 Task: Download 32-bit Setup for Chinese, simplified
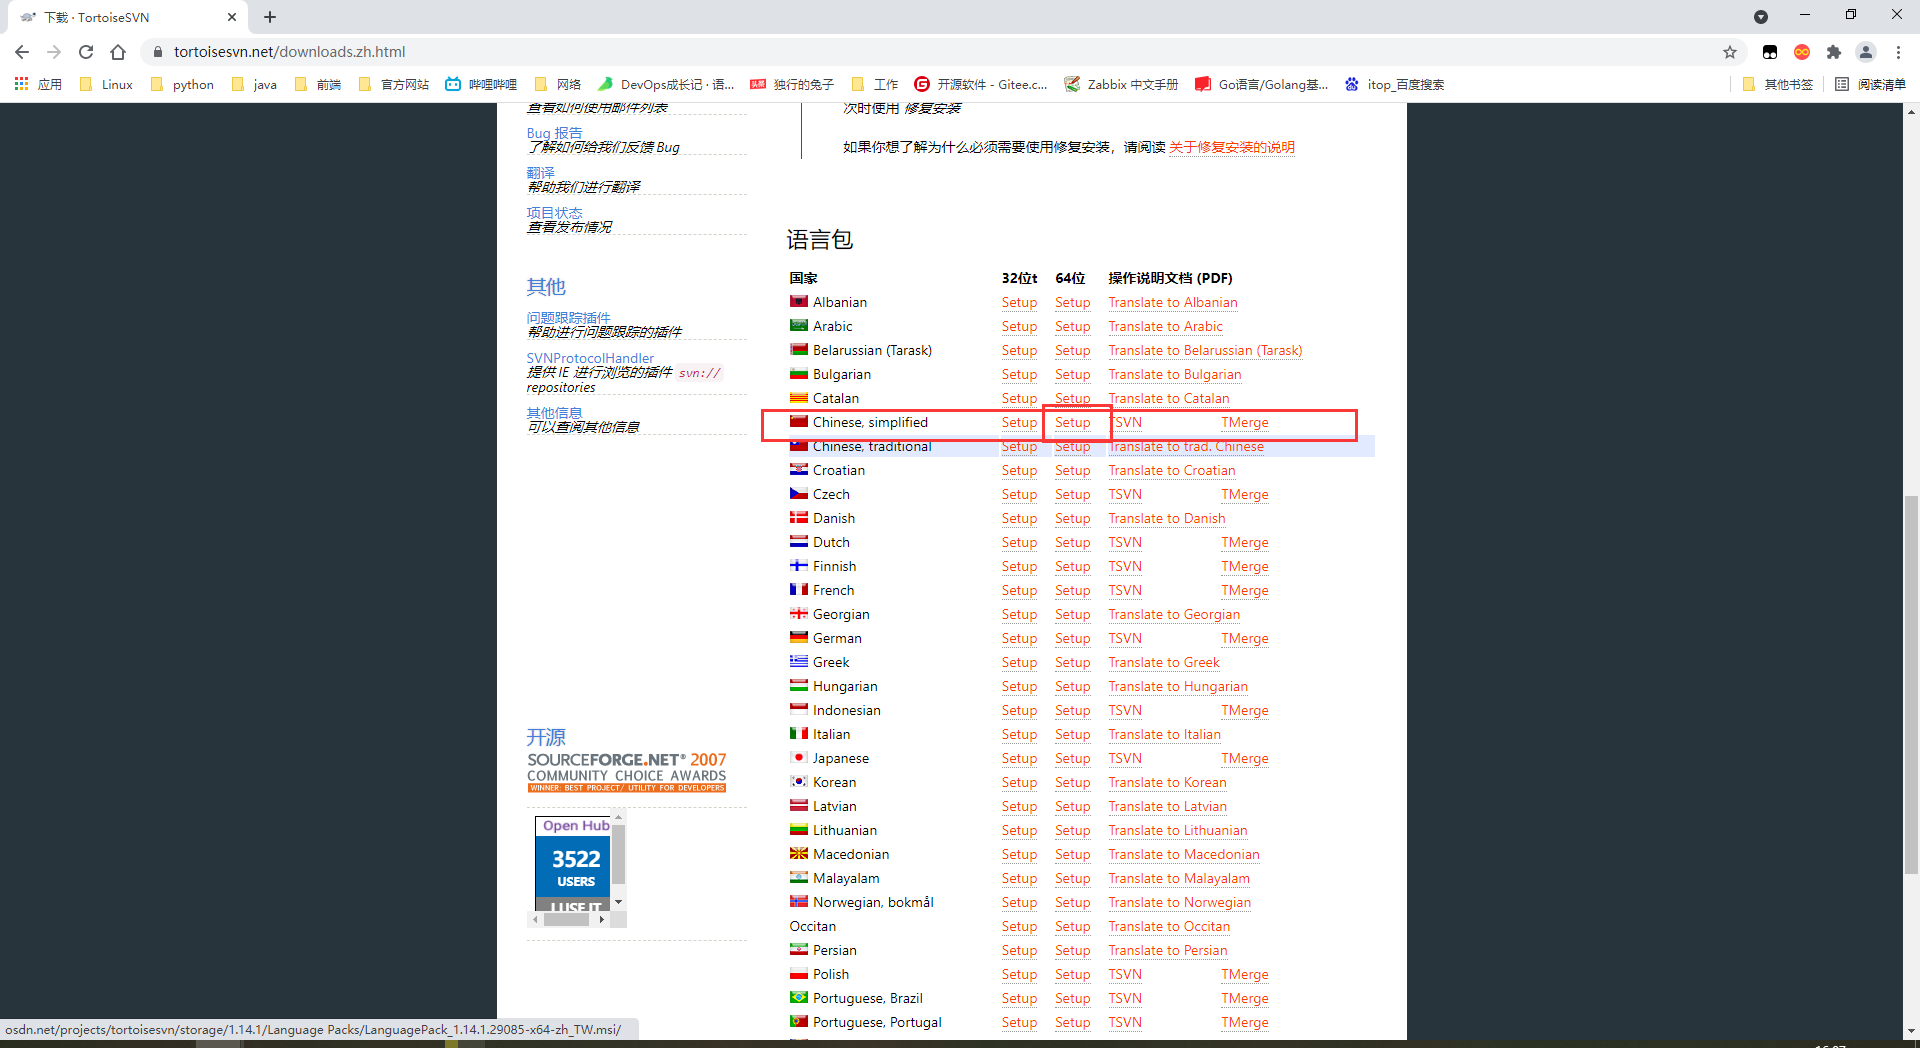[x=1019, y=423]
